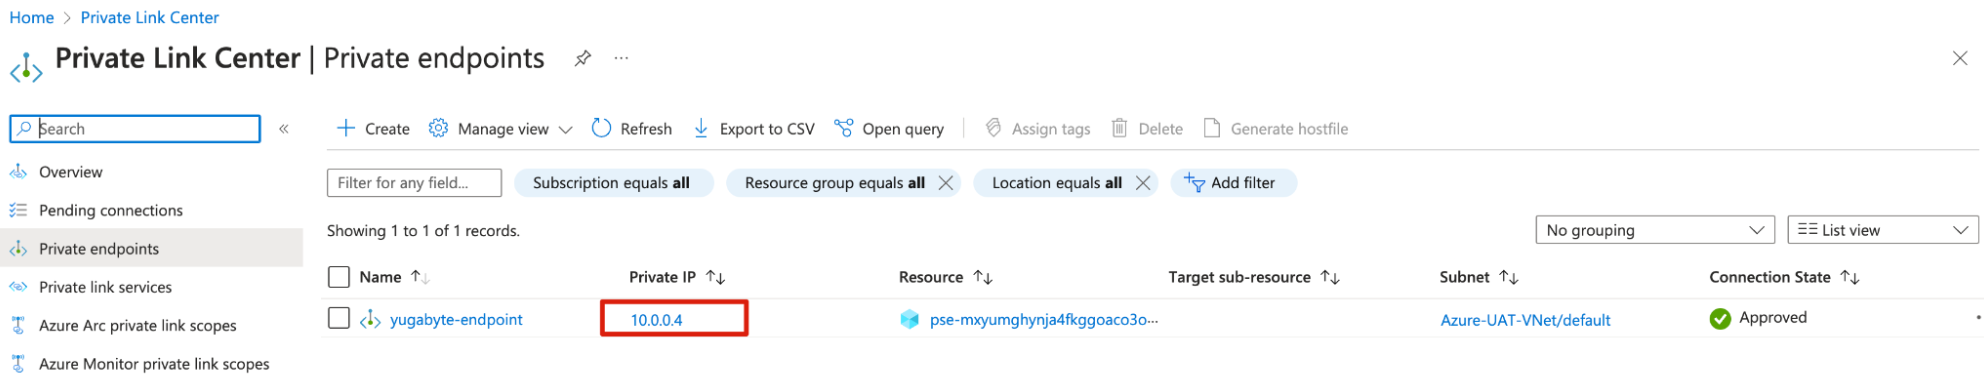Click the Private link services icon
The width and height of the screenshot is (1984, 385).
point(18,287)
